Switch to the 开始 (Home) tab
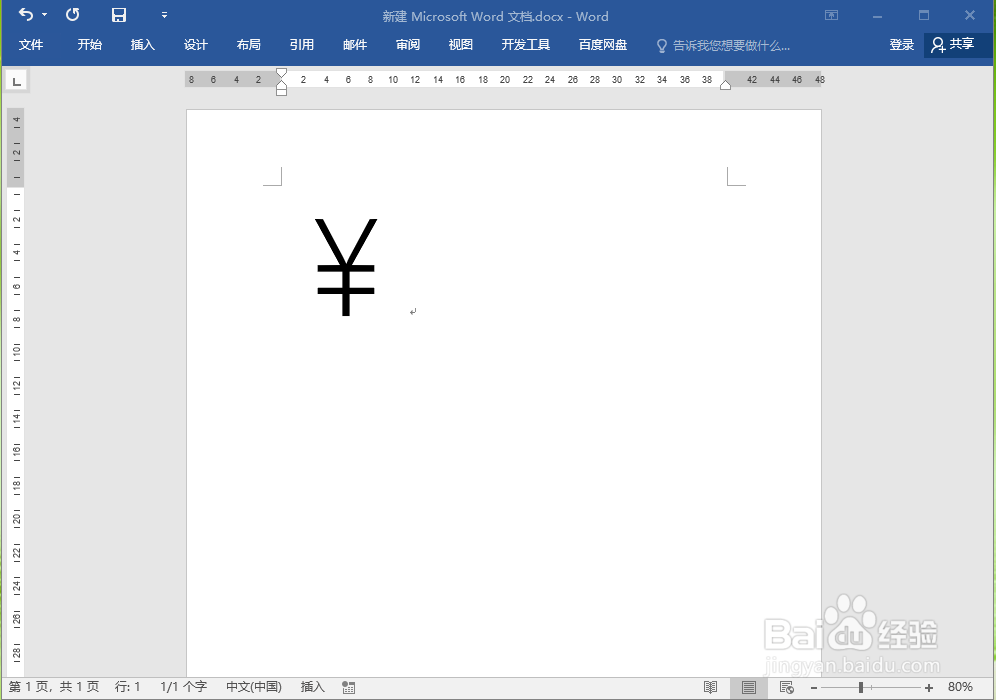This screenshot has width=996, height=700. click(90, 44)
